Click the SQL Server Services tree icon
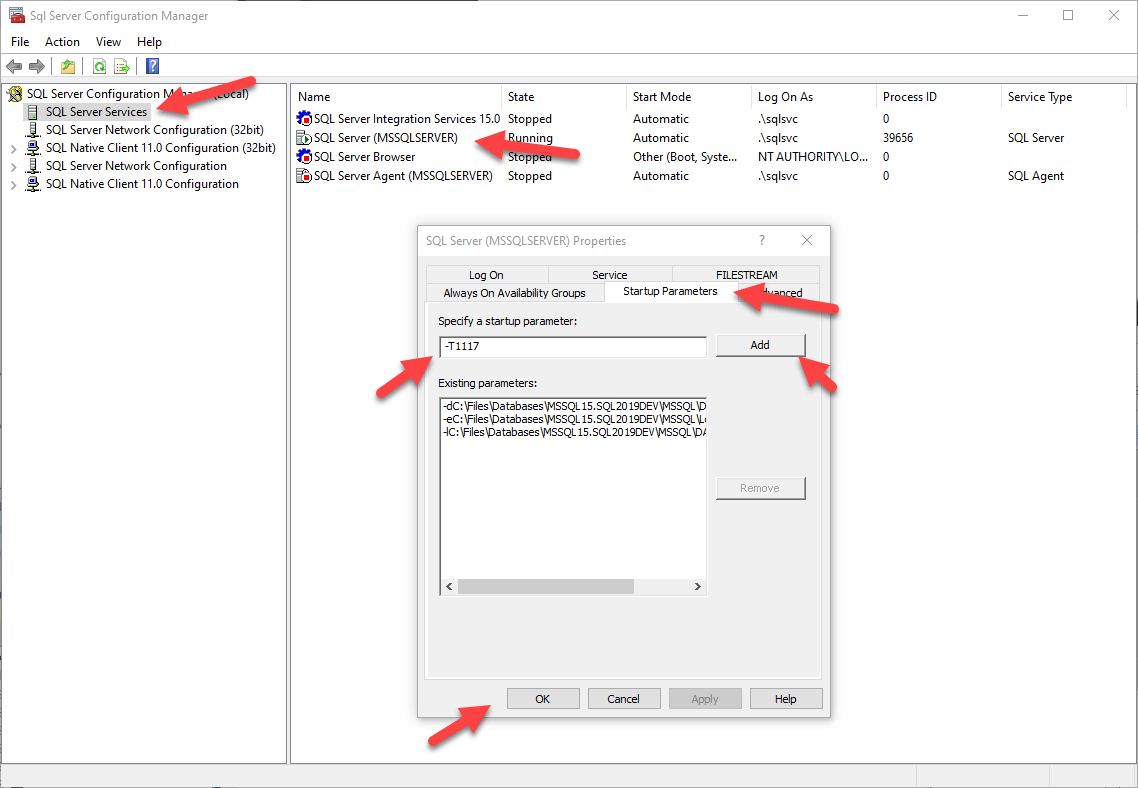The height and width of the screenshot is (788, 1138). 33,112
